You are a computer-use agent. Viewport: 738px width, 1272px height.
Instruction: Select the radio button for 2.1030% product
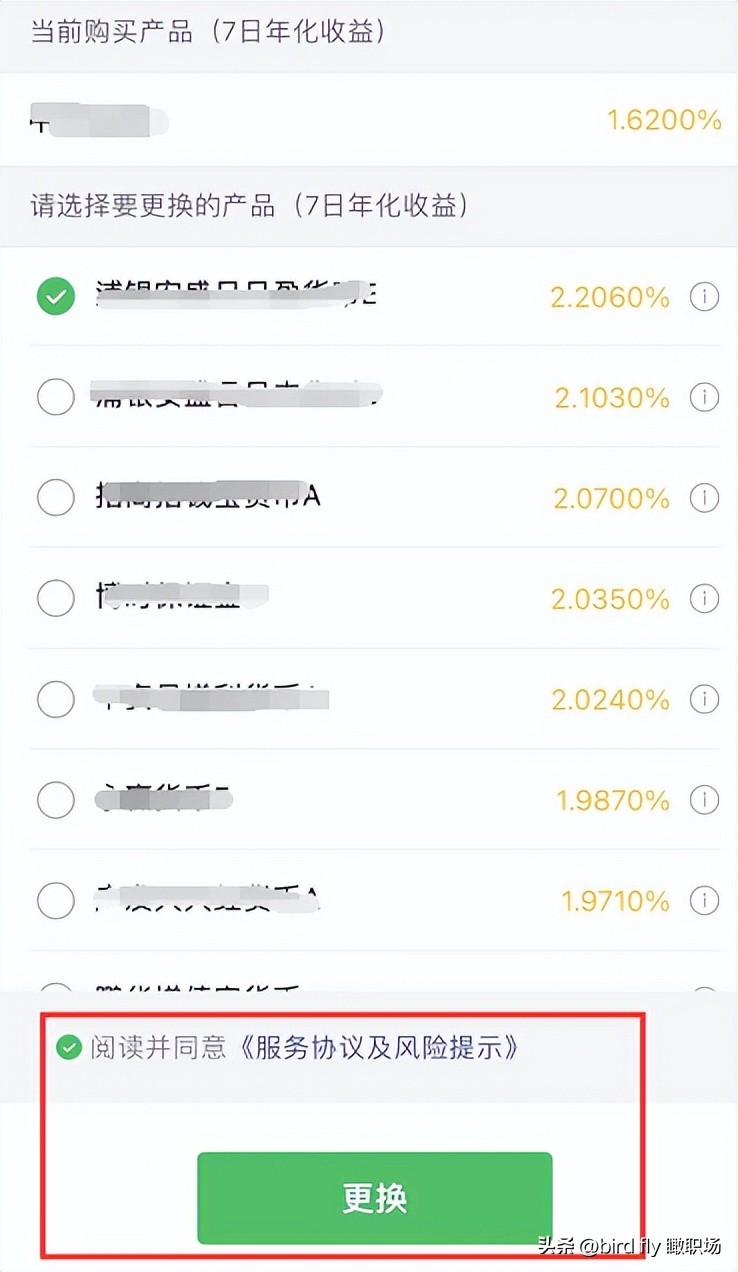point(56,398)
